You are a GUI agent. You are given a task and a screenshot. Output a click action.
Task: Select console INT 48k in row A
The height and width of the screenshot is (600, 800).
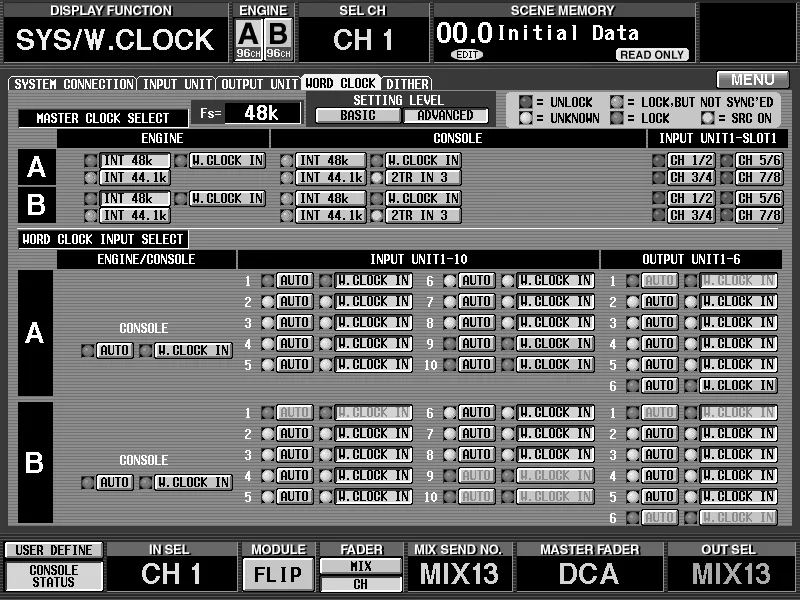point(331,161)
